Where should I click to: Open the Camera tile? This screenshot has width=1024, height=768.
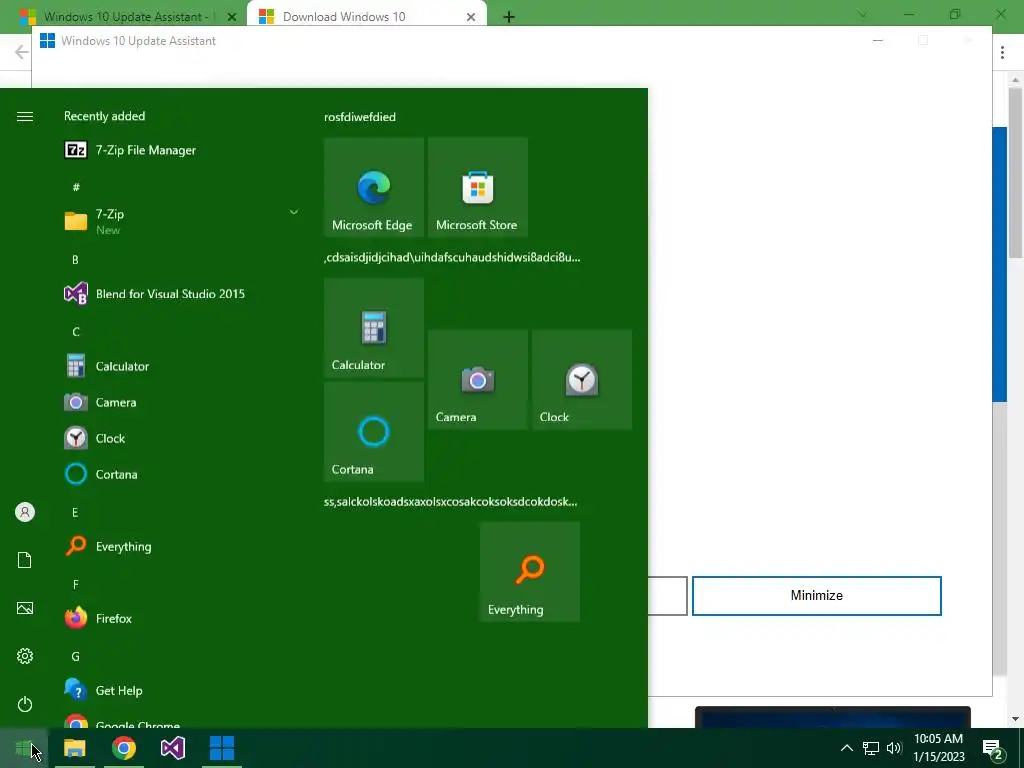click(x=477, y=379)
